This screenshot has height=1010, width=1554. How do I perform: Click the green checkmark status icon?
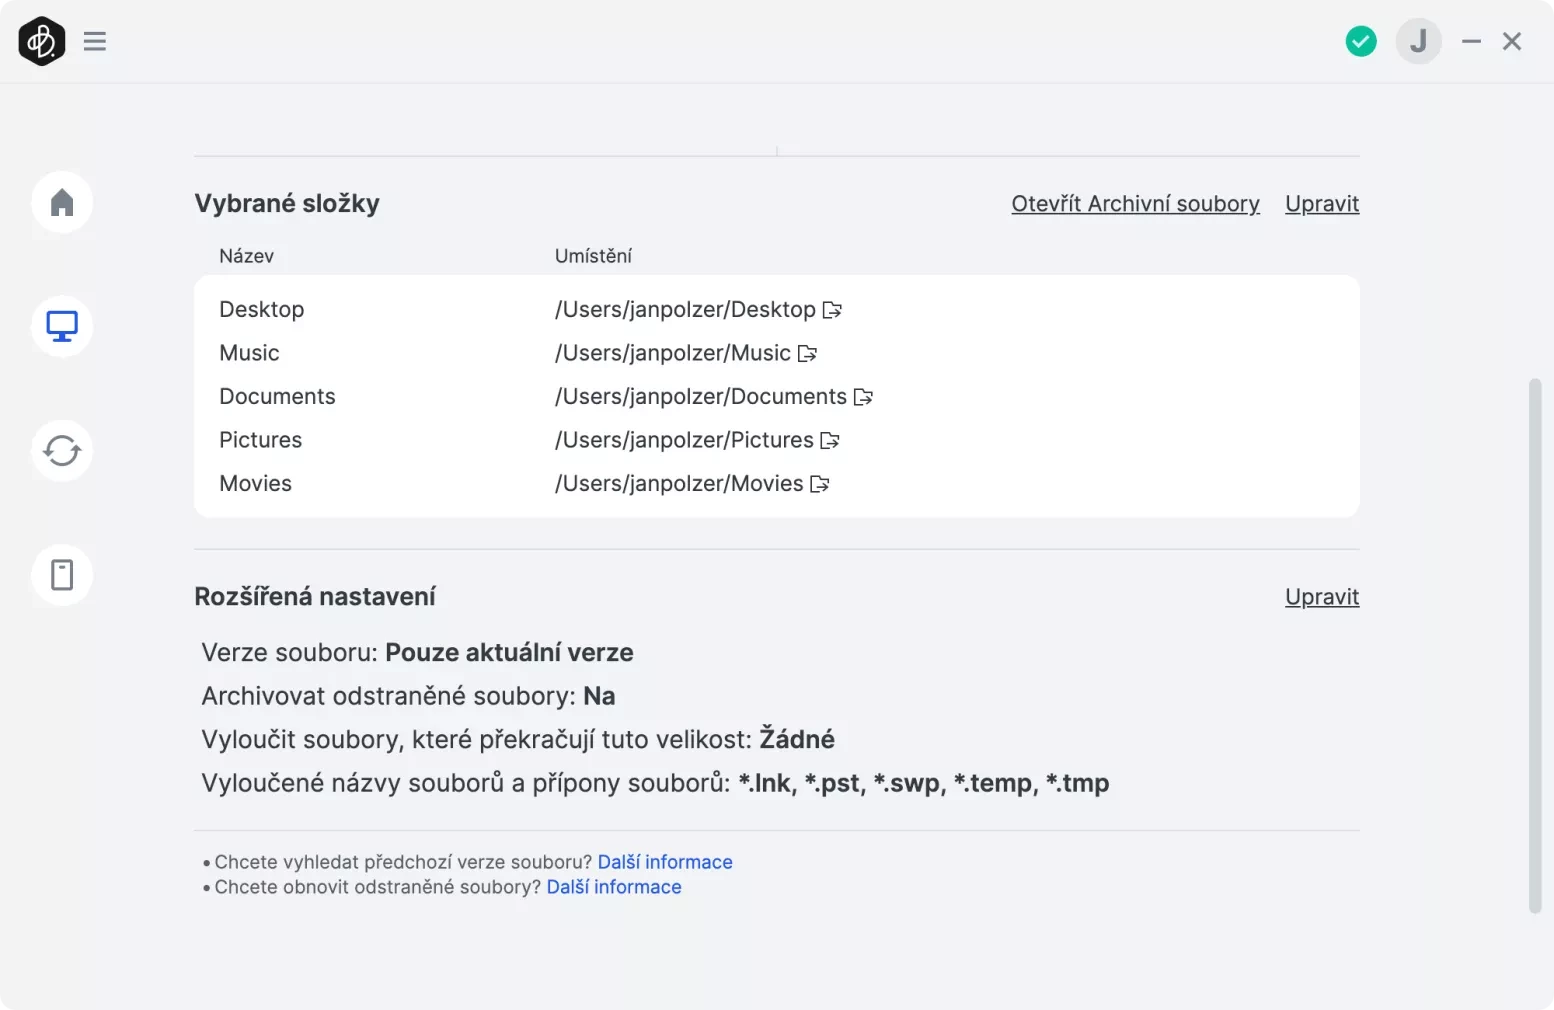pyautogui.click(x=1360, y=41)
